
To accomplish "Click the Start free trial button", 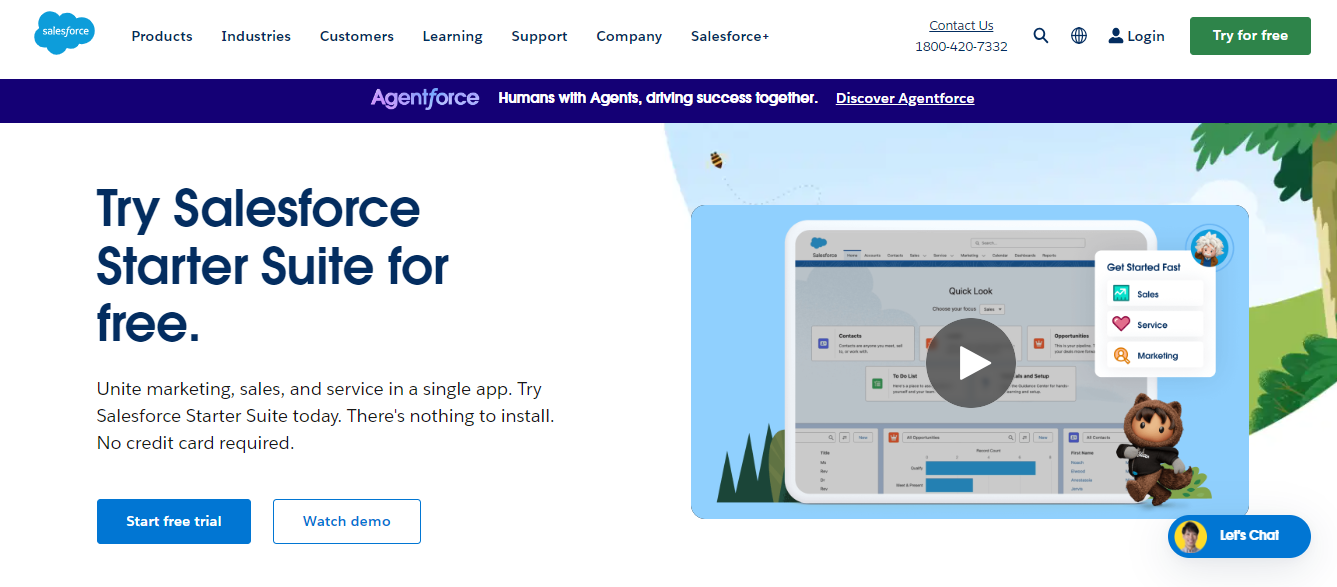I will 173,521.
